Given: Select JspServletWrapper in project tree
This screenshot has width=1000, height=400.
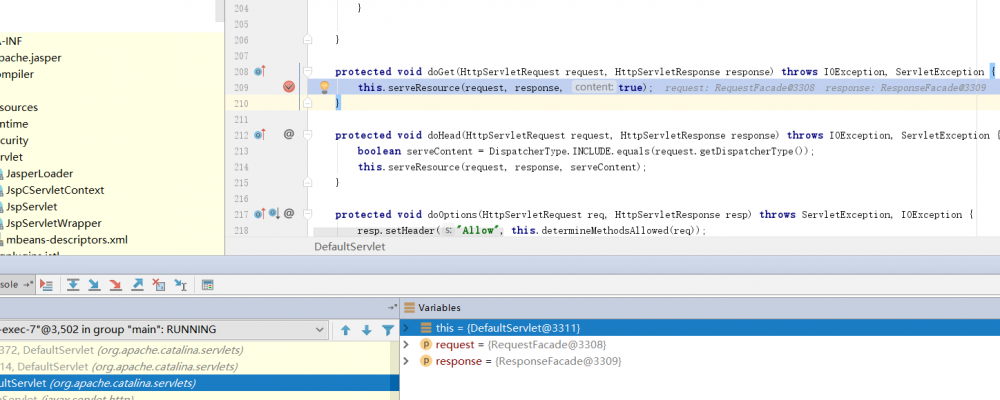Looking at the screenshot, I should pos(54,223).
